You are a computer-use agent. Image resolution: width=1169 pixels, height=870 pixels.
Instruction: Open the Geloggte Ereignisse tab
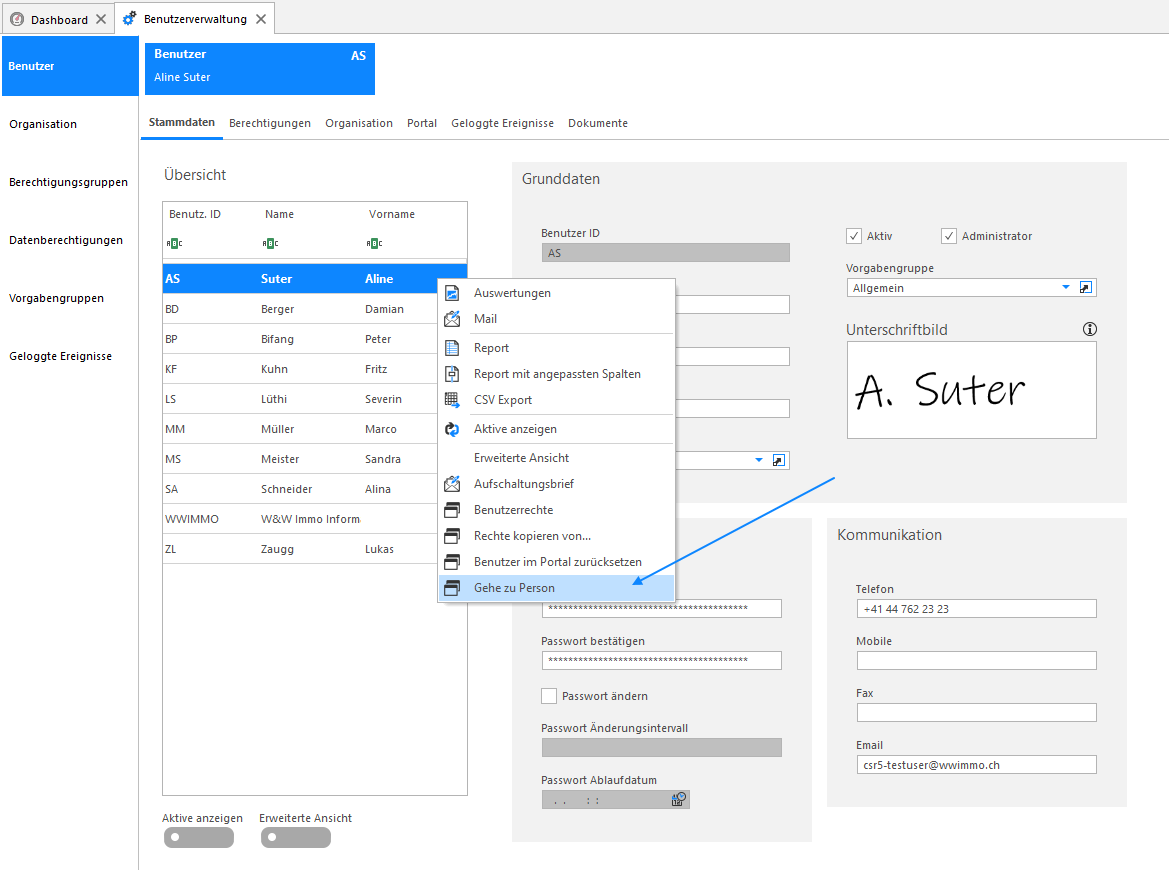click(502, 123)
